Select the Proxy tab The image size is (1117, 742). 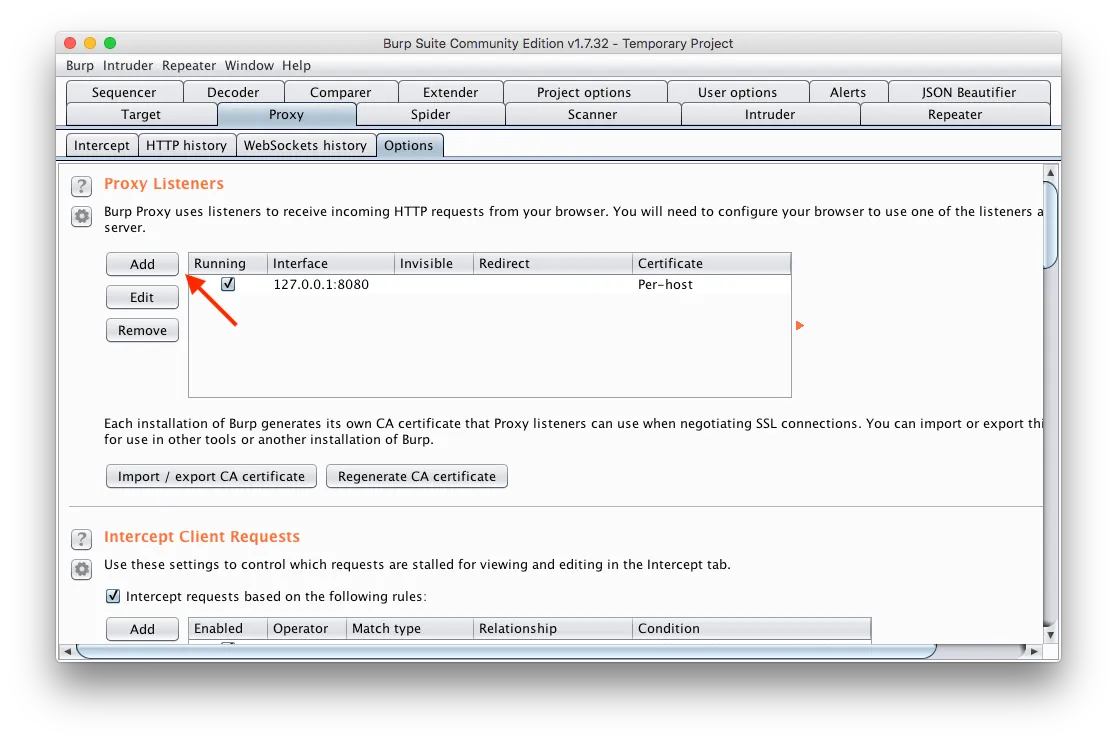tap(286, 115)
